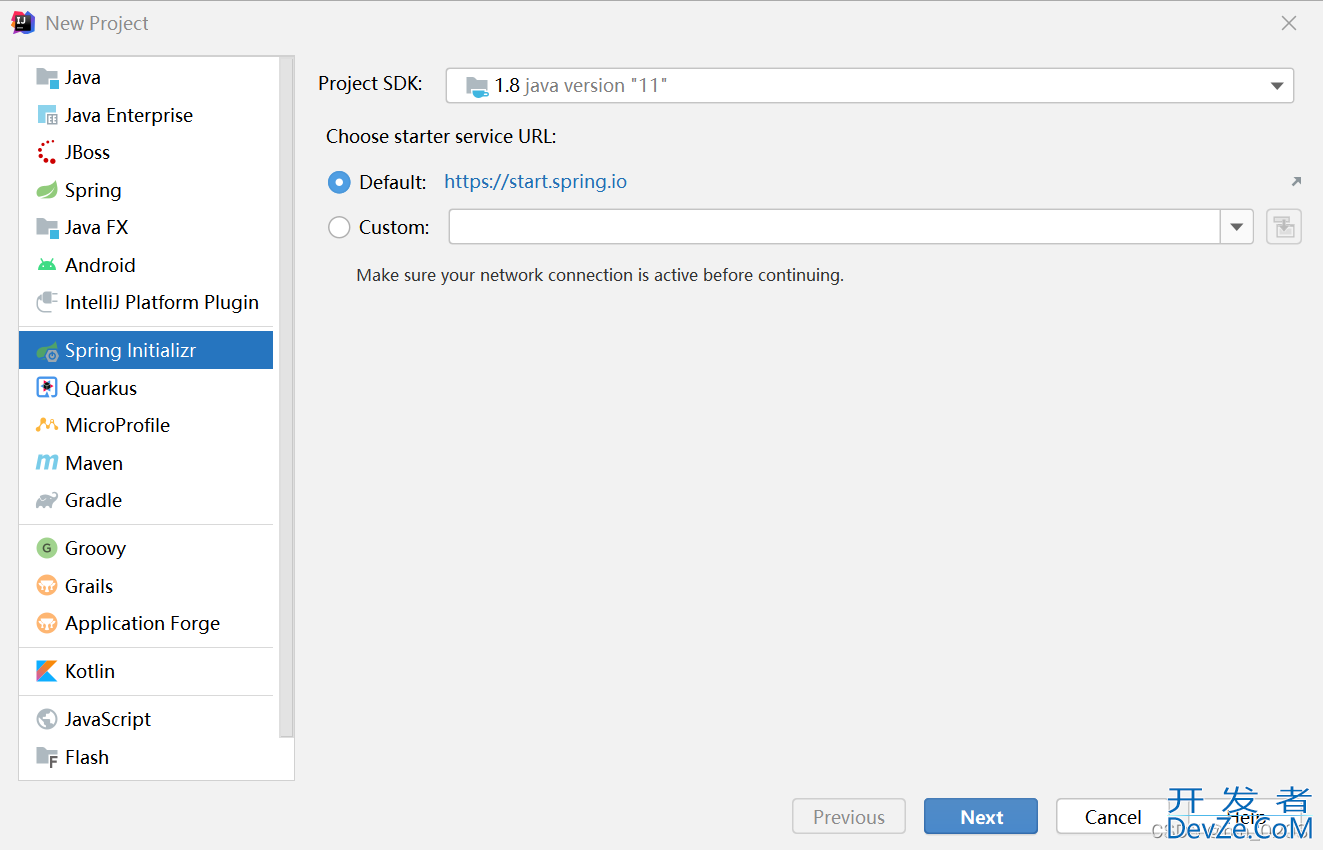Select Spring text in the list

click(93, 190)
